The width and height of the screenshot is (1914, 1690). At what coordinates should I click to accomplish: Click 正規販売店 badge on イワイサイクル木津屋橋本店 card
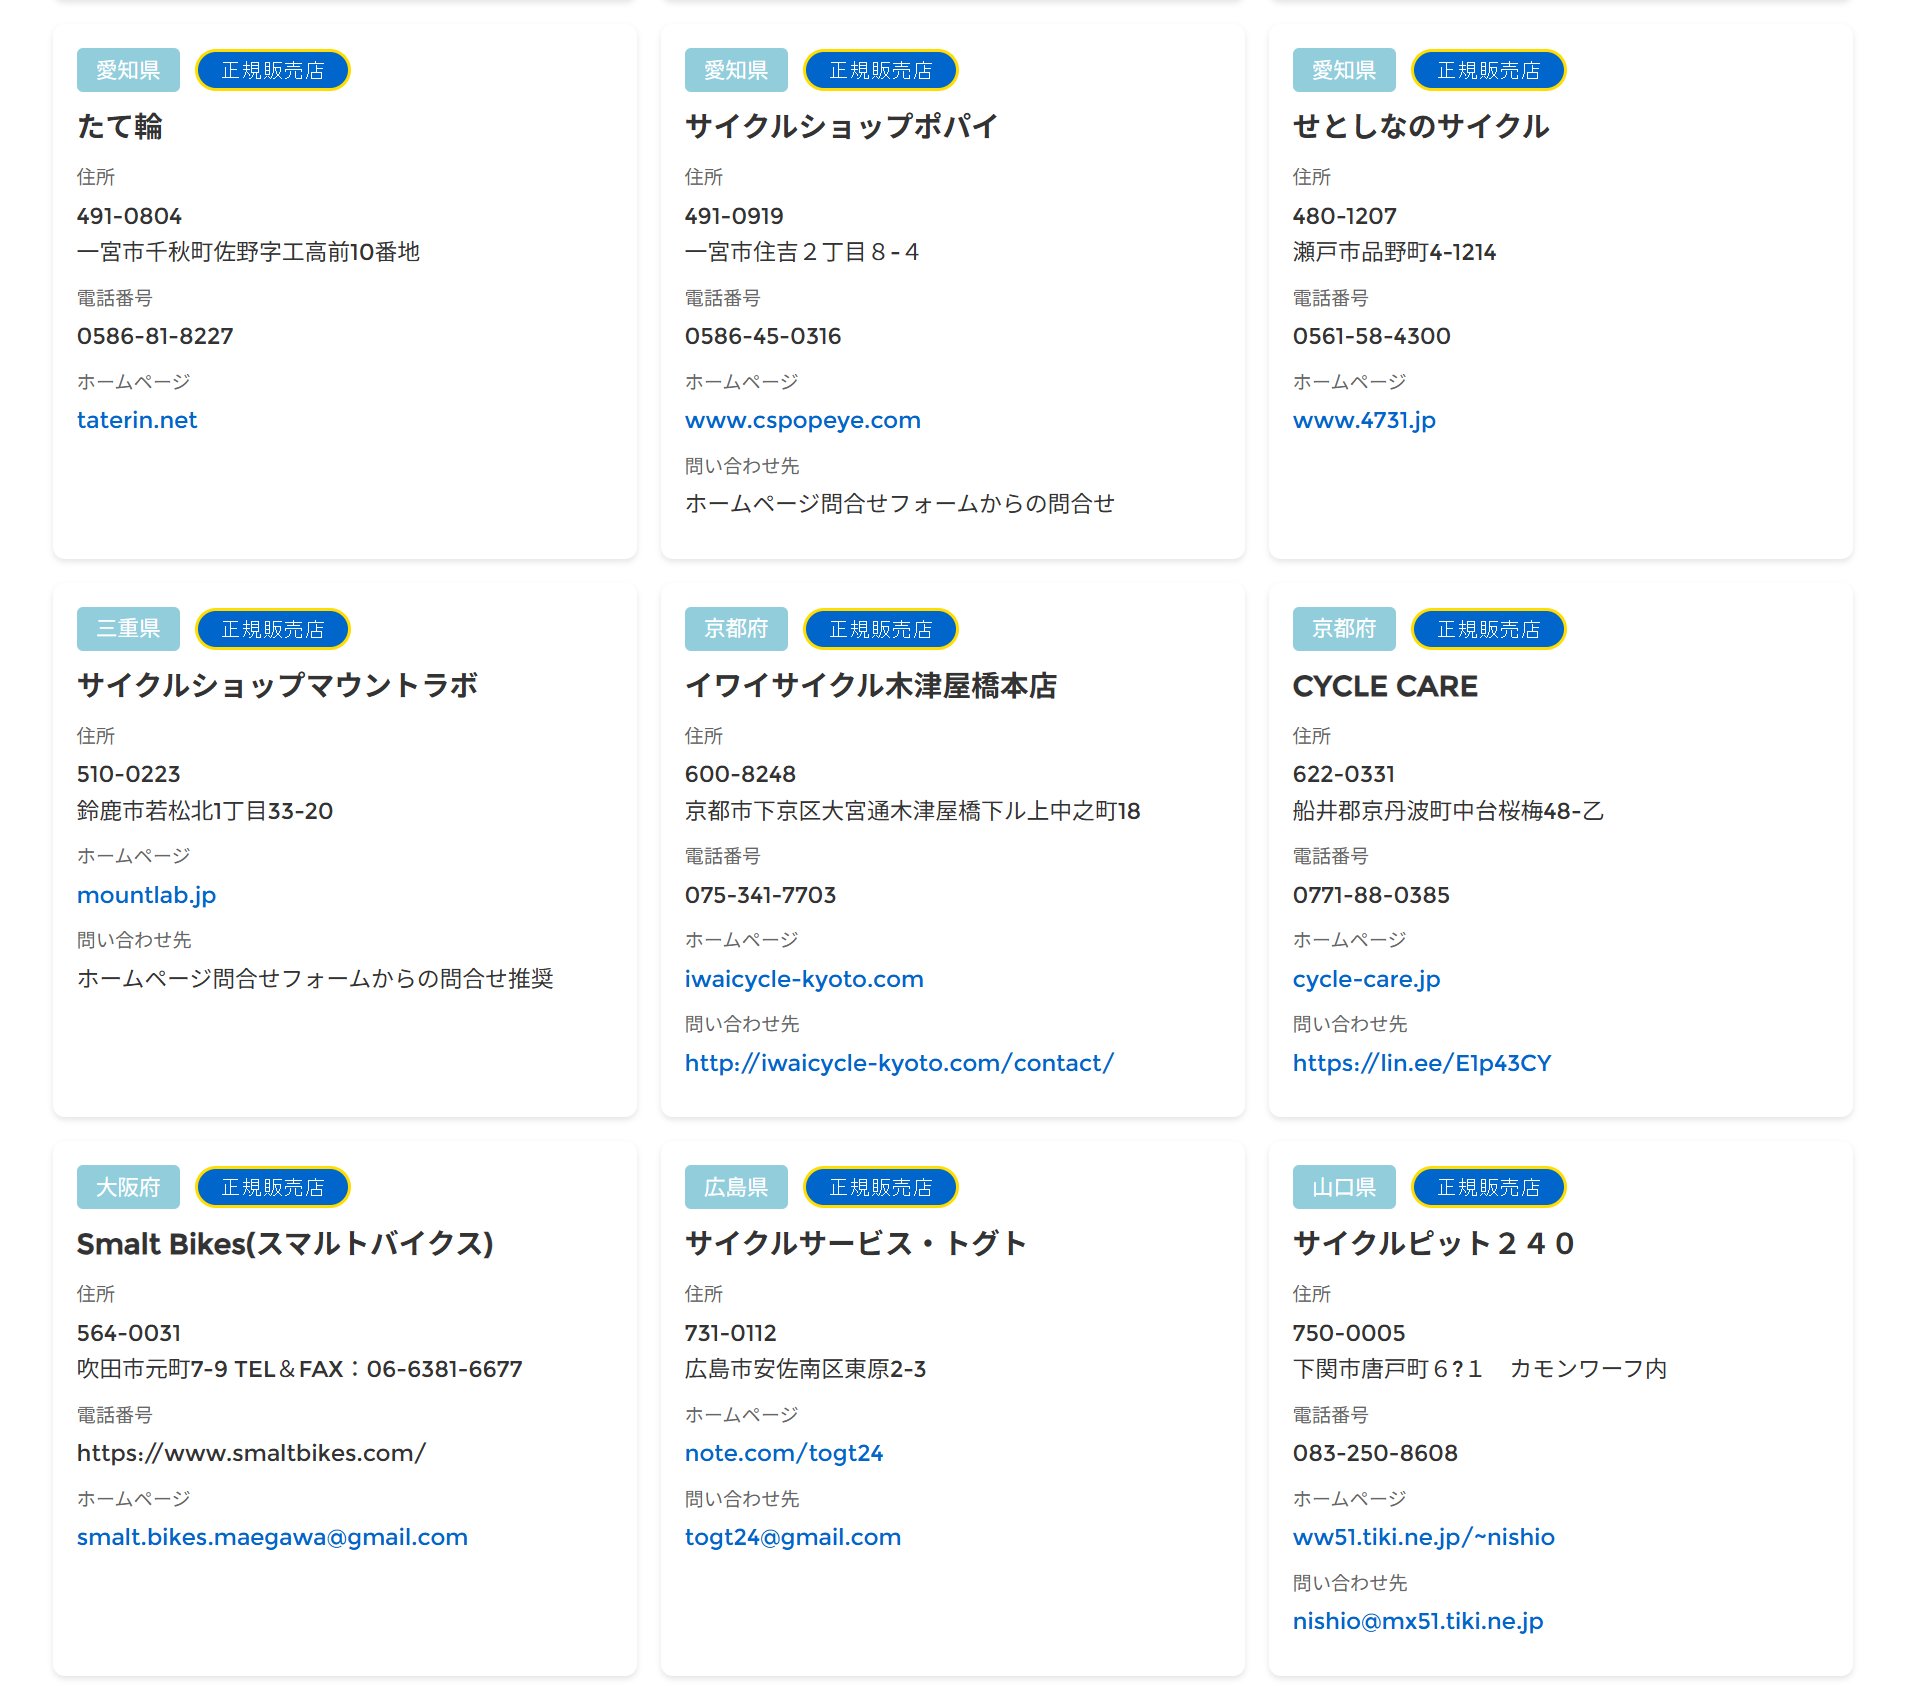click(881, 629)
